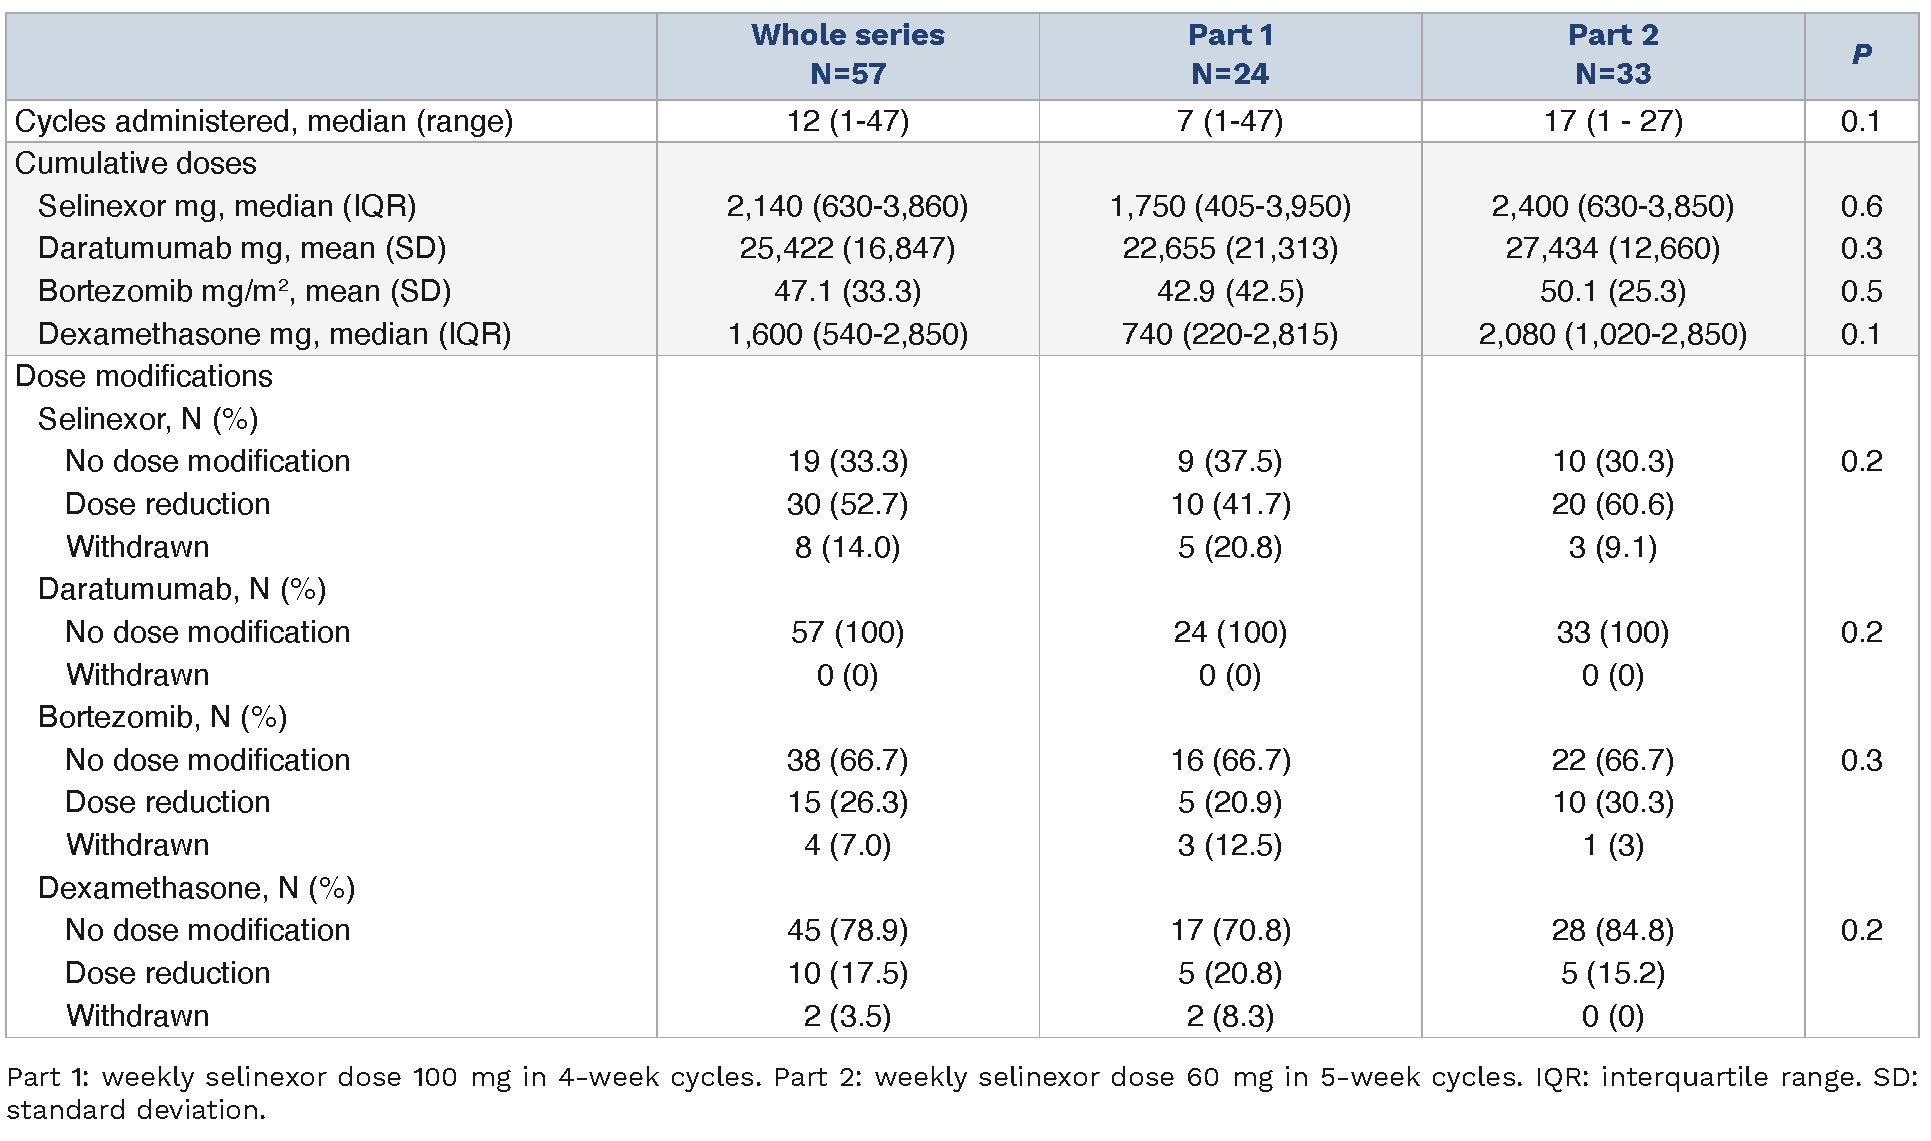Select the 'Bortezomib, N (%)' subheading
Viewport: 1931px width, 1141px height.
(162, 717)
